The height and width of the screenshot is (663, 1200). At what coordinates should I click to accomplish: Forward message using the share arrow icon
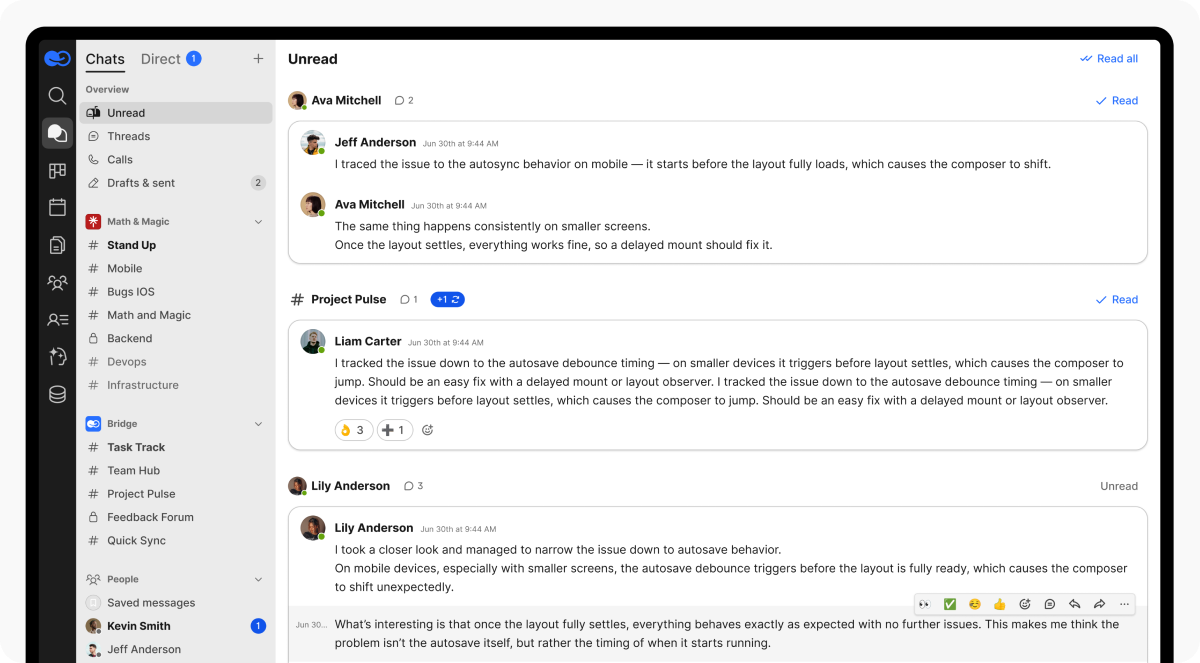click(1100, 604)
